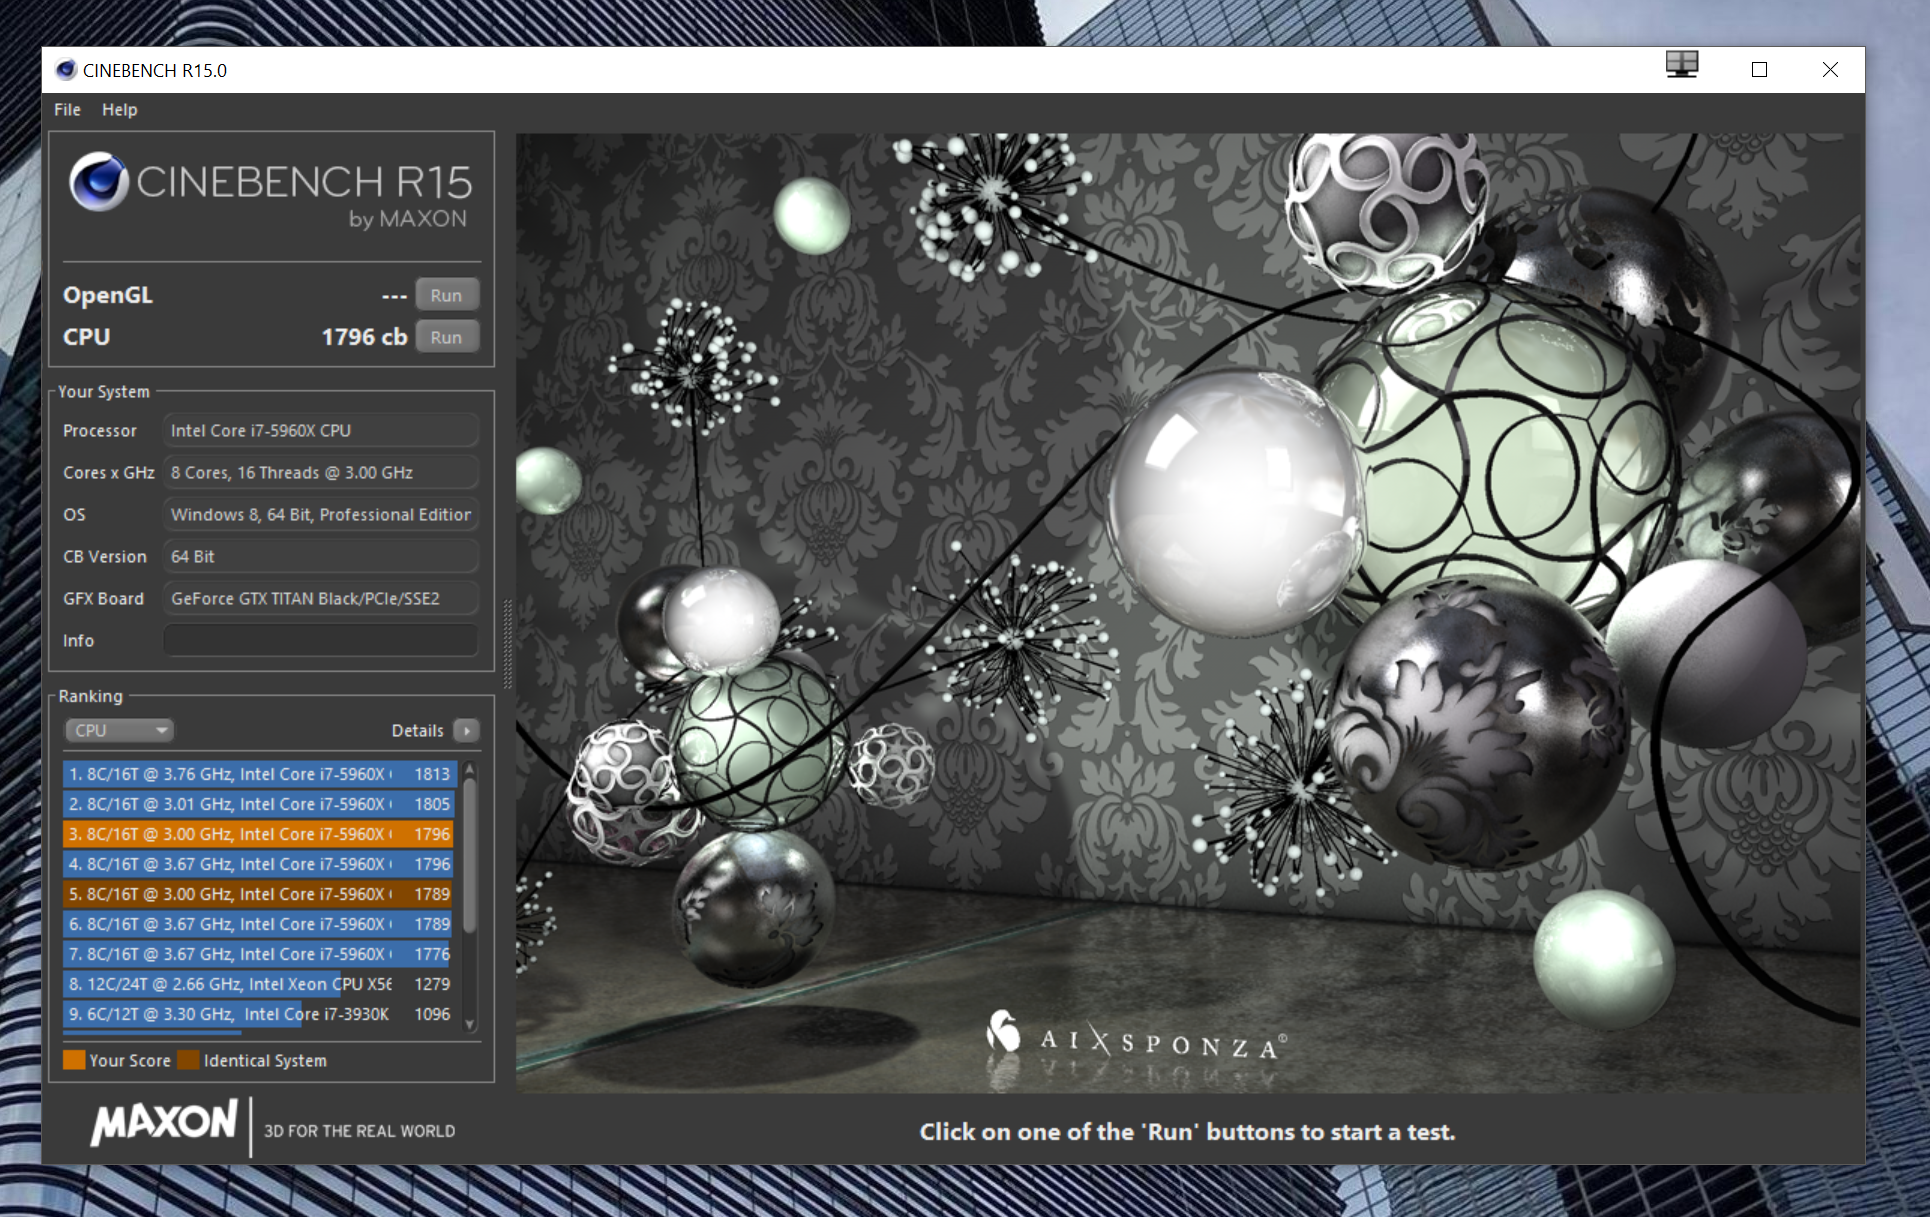Viewport: 1930px width, 1217px height.
Task: Maximize the Cinebench window
Action: pos(1759,69)
